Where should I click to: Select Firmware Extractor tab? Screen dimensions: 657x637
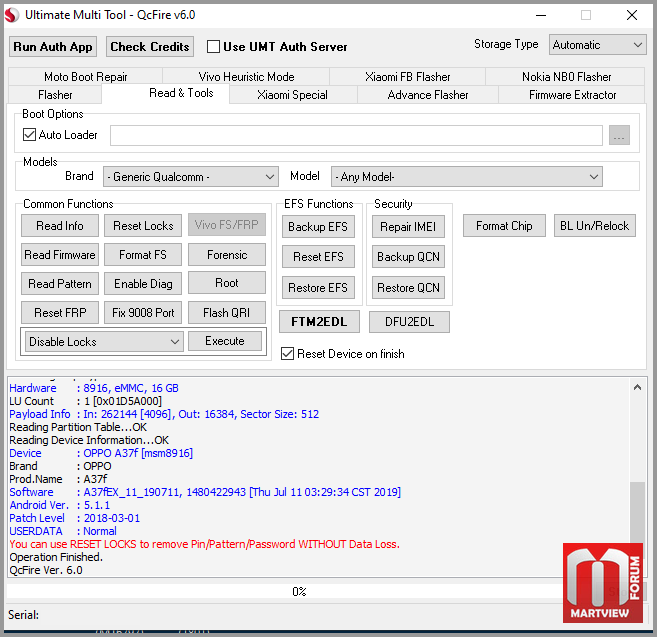[x=572, y=95]
